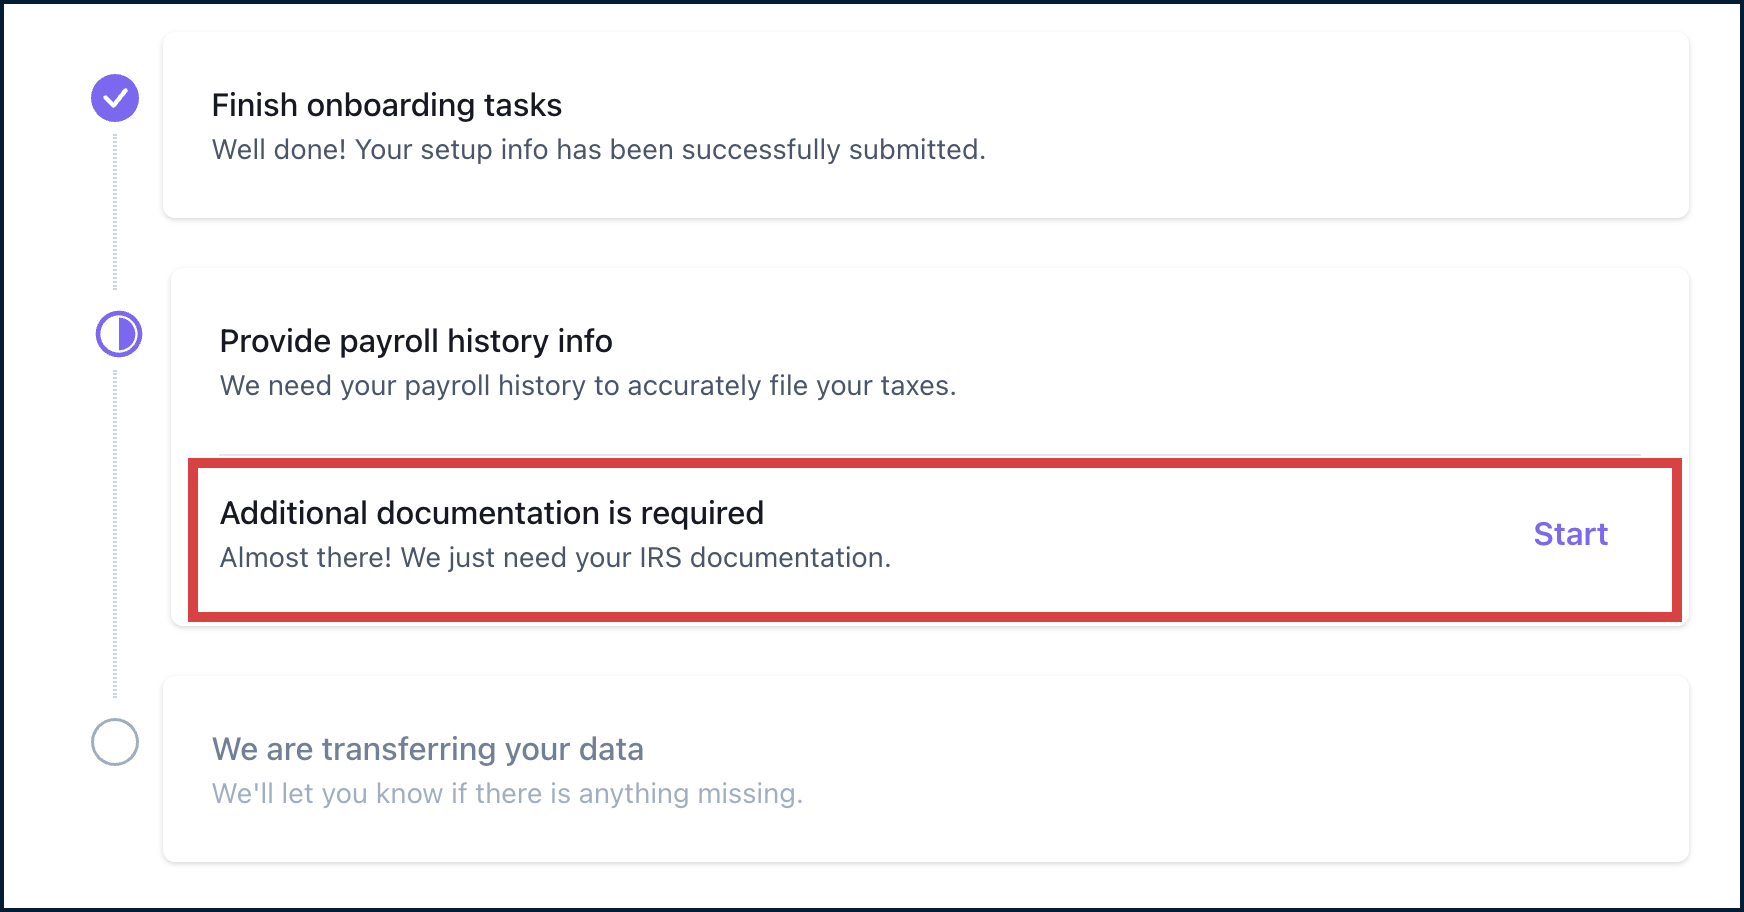Click the "Provide payroll history info" heading
The height and width of the screenshot is (912, 1744).
[416, 341]
